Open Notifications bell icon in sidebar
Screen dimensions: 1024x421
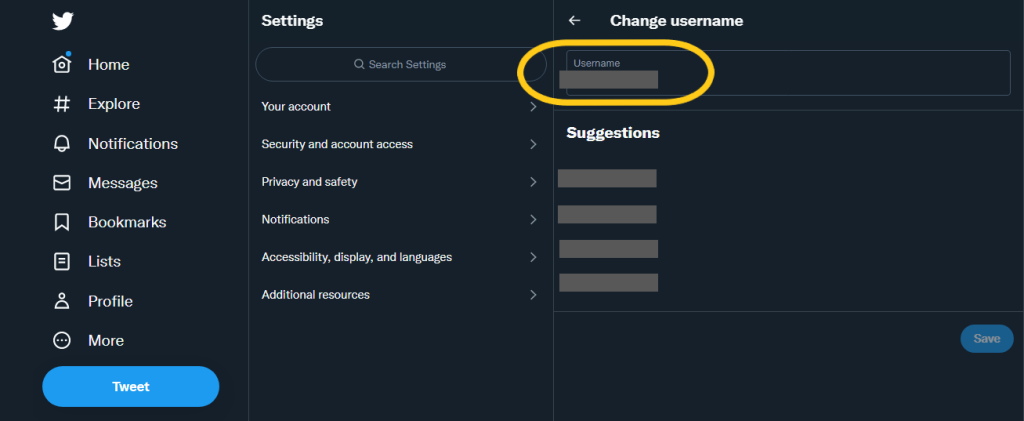point(62,144)
